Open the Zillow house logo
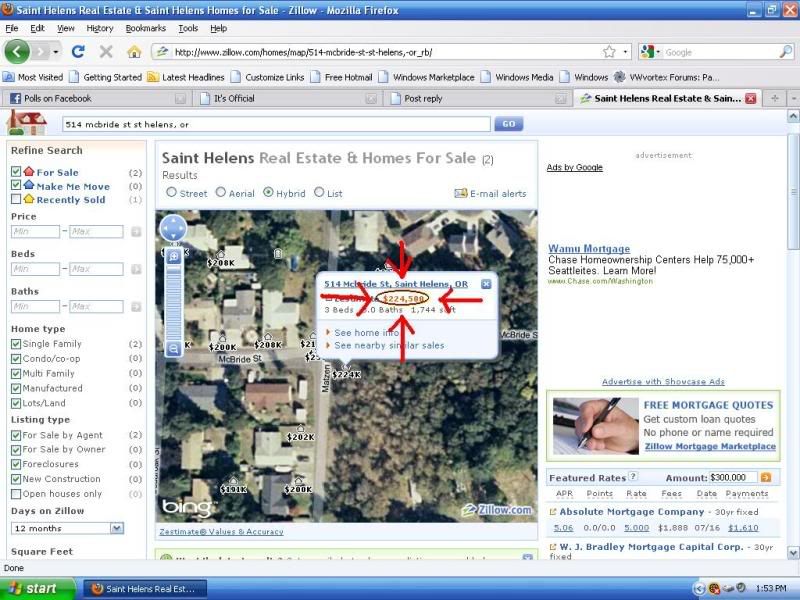This screenshot has height=600, width=800. tap(26, 122)
